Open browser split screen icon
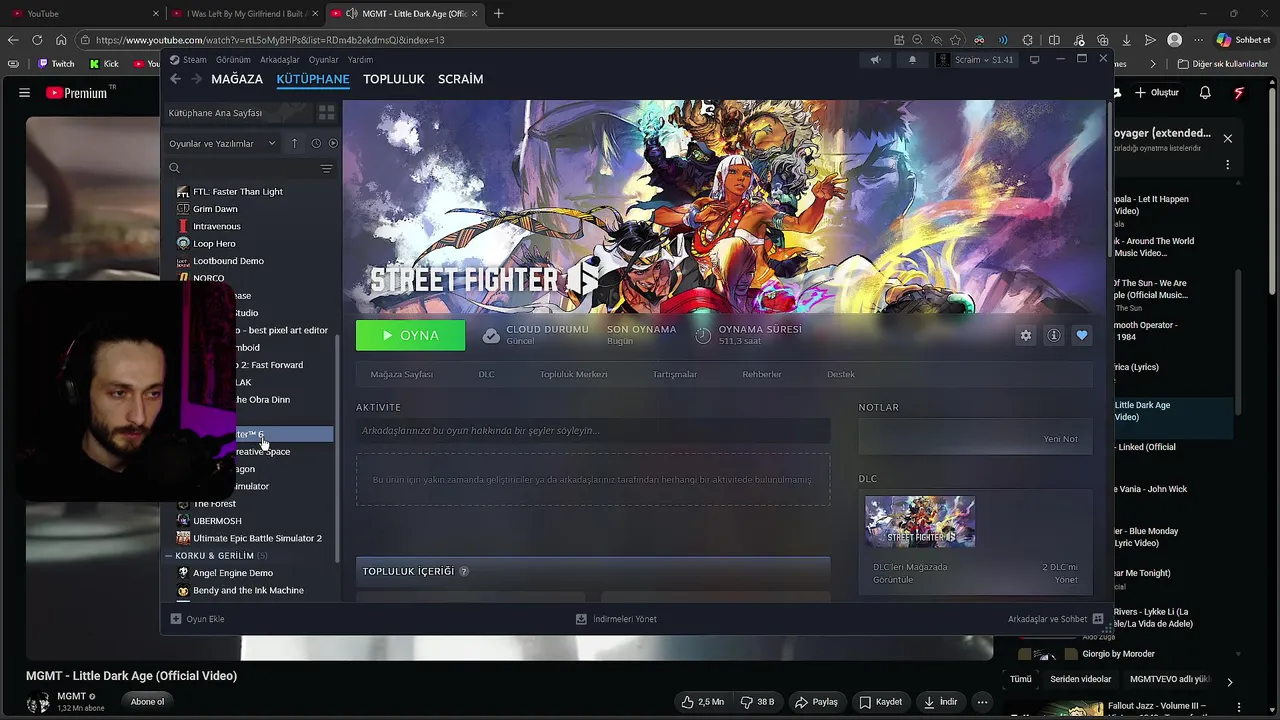The image size is (1280, 720). (1054, 40)
